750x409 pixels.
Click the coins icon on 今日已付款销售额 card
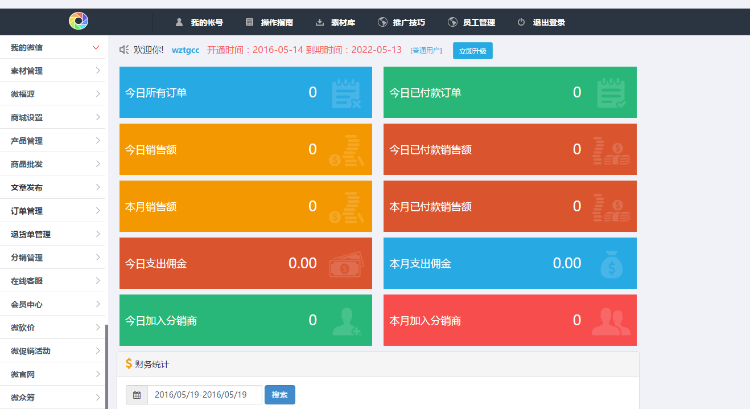611,150
